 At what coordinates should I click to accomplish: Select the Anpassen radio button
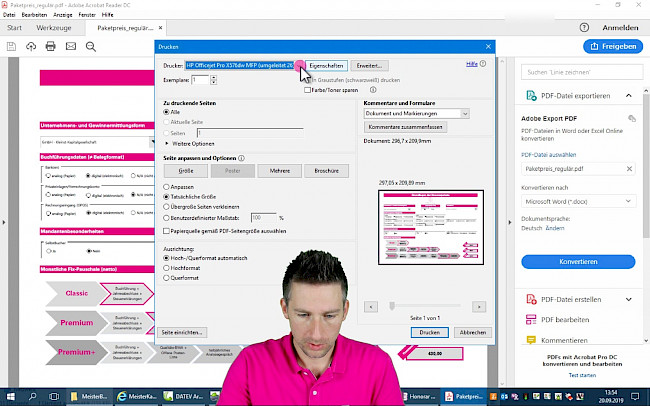click(x=166, y=187)
